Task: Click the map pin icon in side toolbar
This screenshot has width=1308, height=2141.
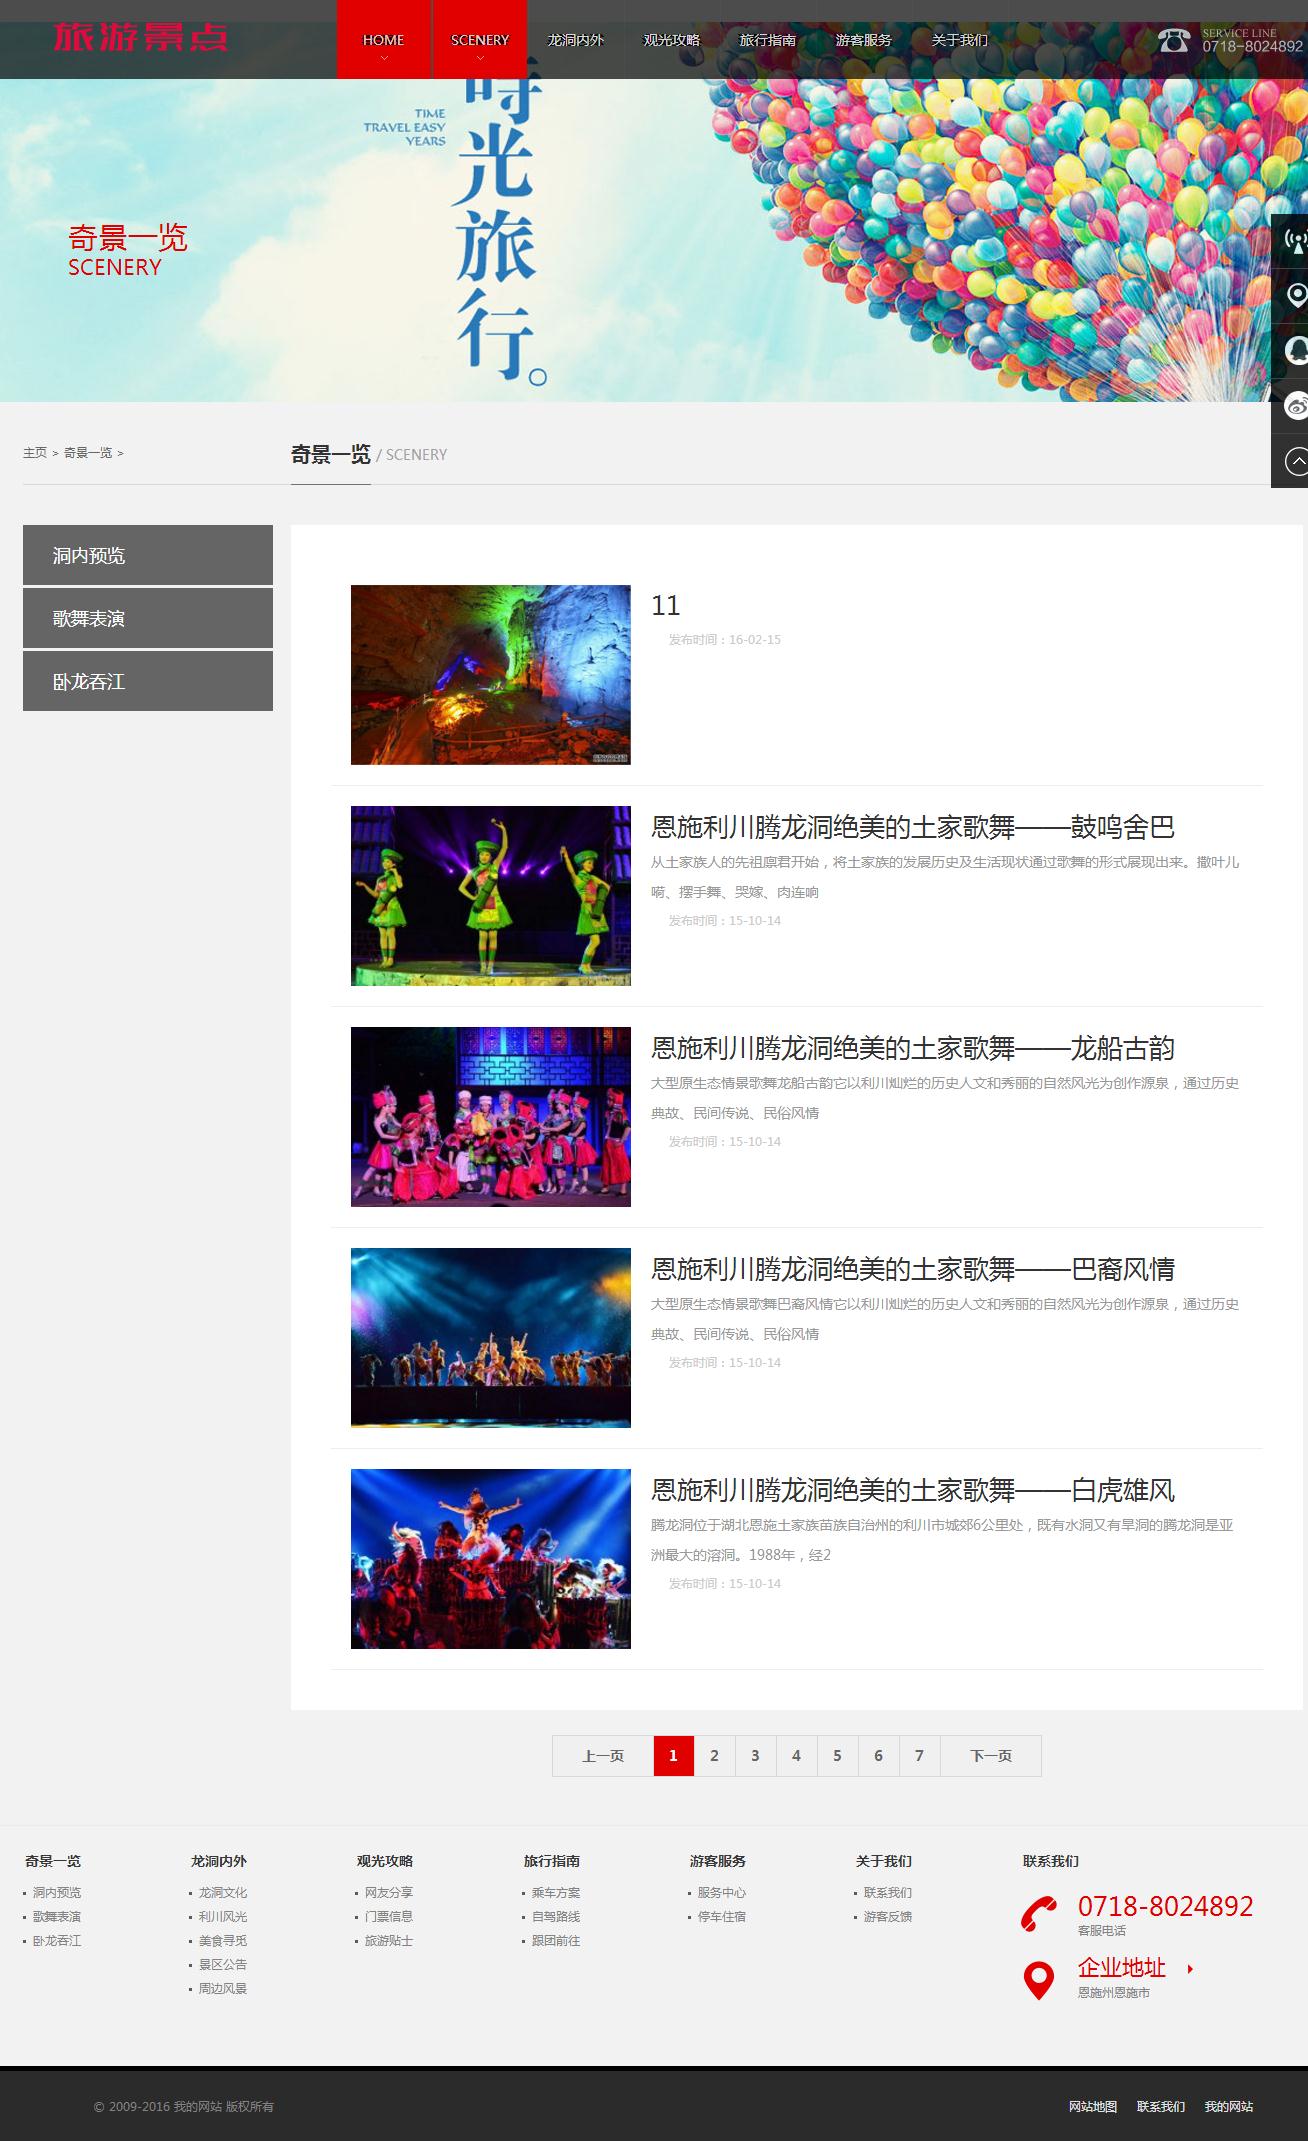Action: pyautogui.click(x=1295, y=296)
